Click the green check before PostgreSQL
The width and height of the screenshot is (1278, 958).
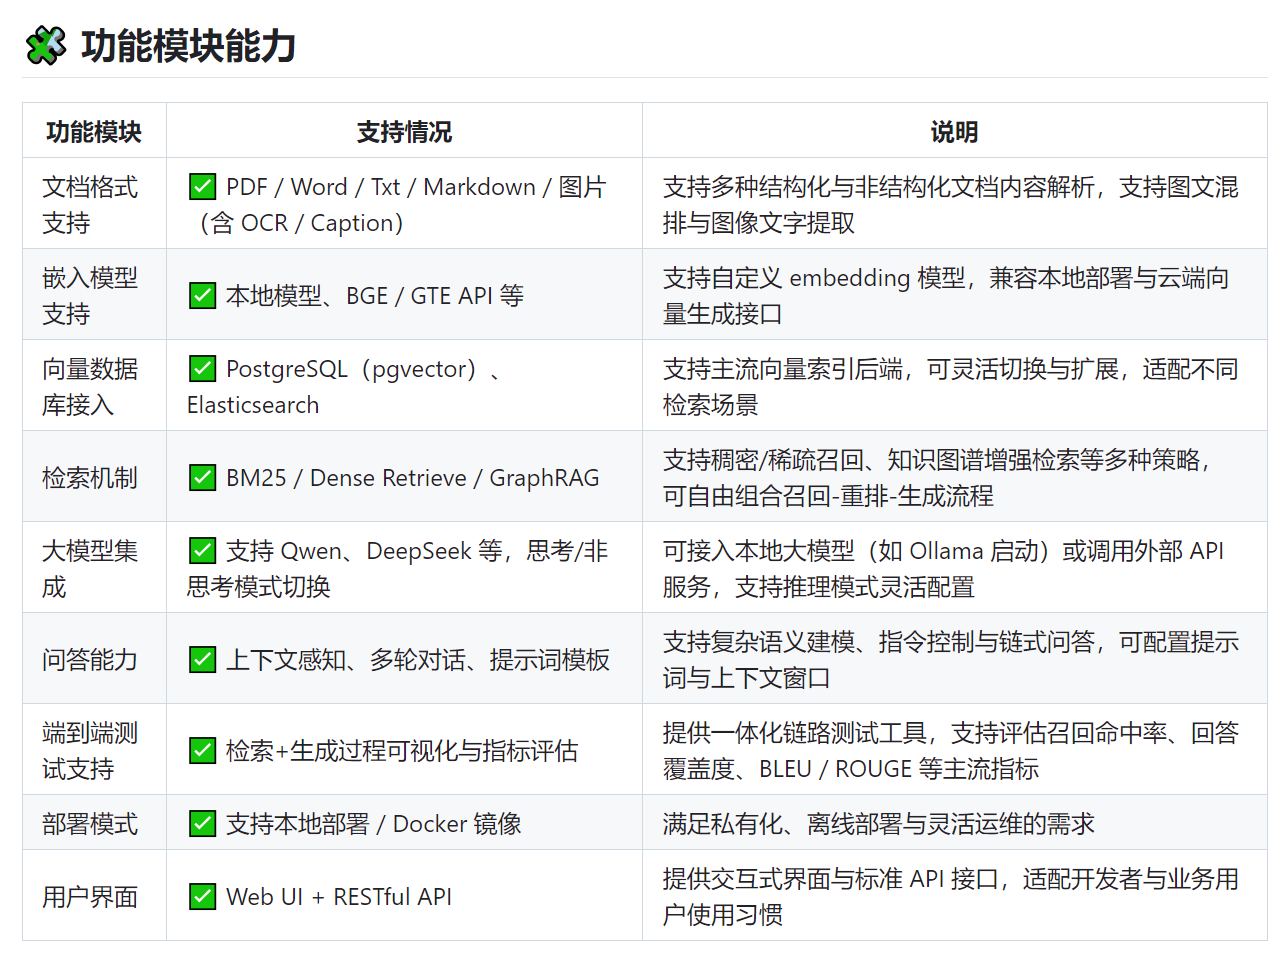pos(202,369)
